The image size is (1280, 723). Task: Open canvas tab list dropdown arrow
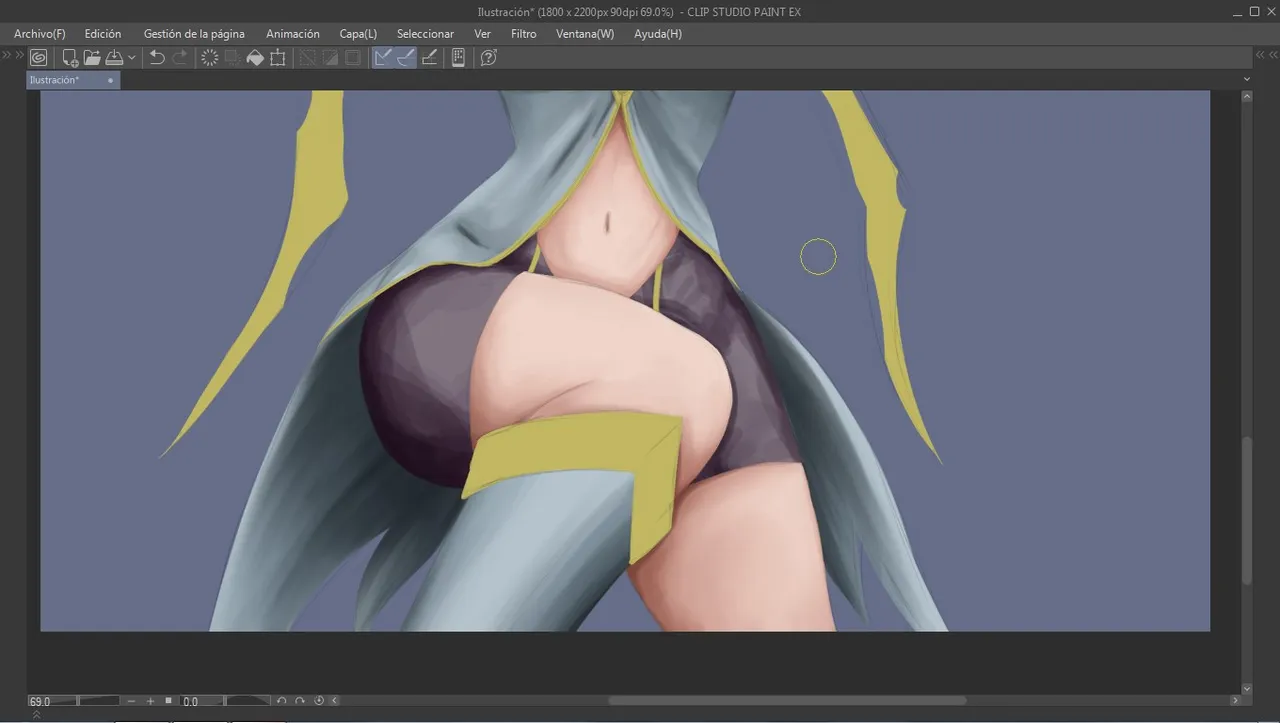[1246, 80]
